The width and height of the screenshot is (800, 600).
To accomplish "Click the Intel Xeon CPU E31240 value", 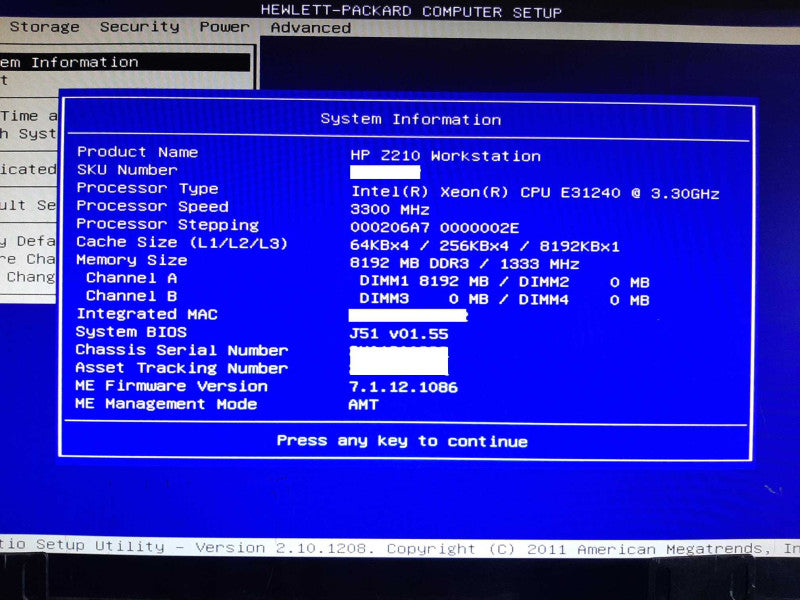I will (x=535, y=193).
